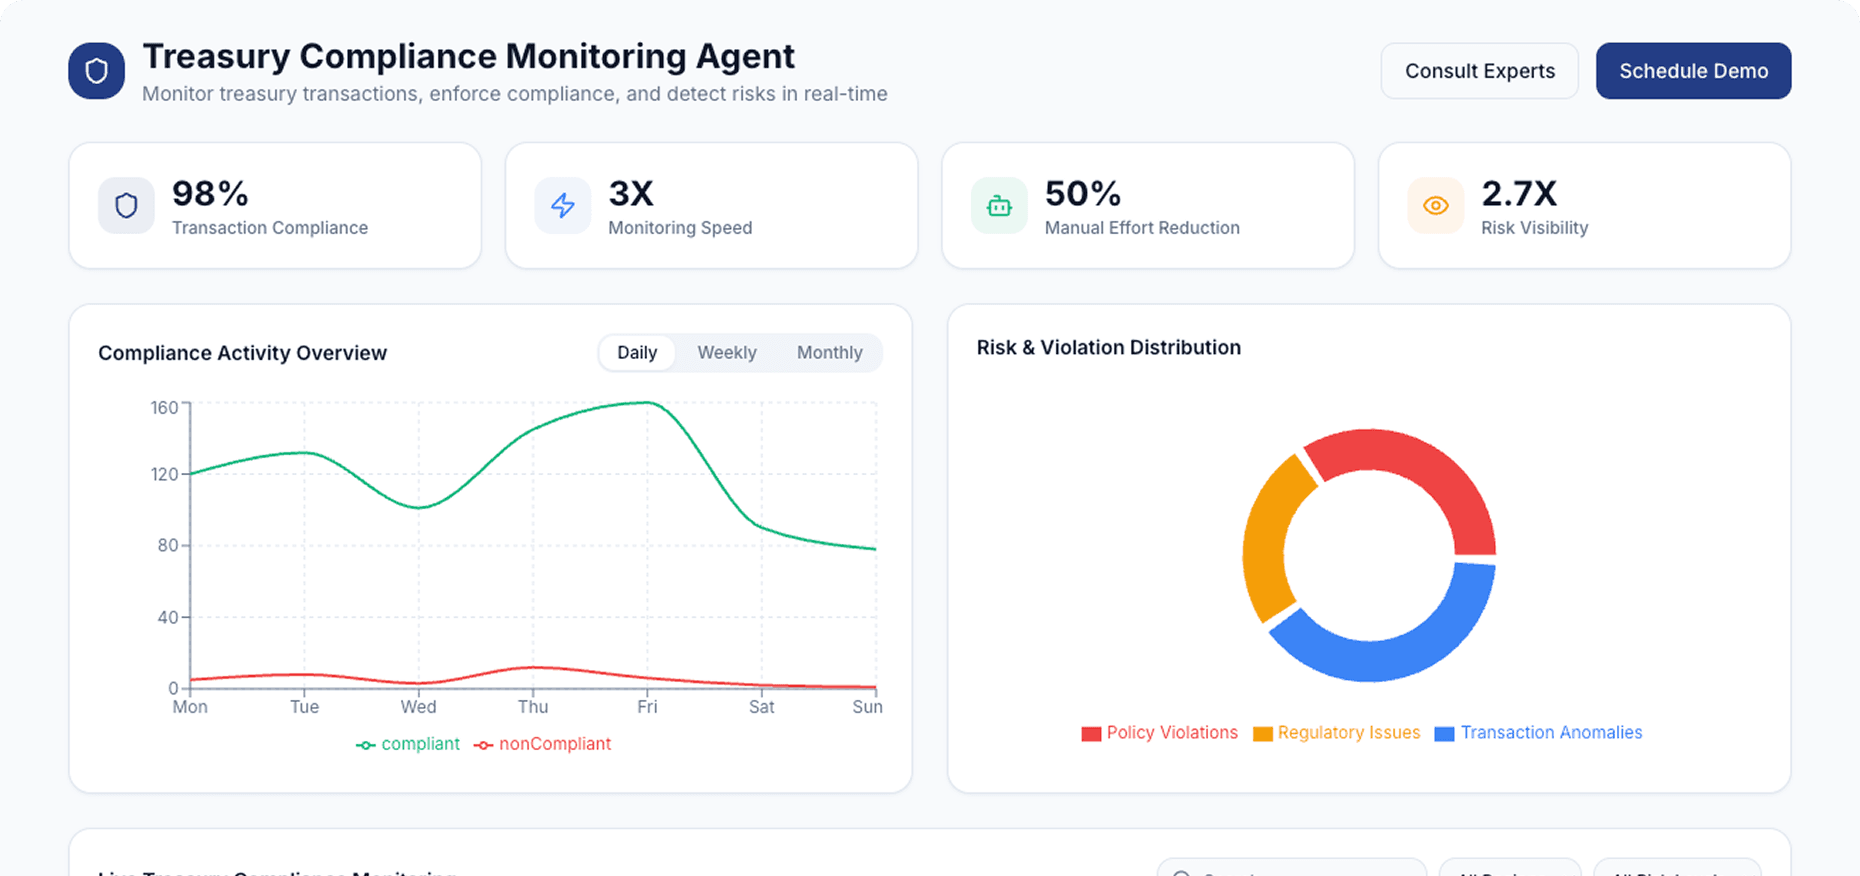Switch to the Weekly view
The image size is (1860, 876).
click(x=727, y=353)
